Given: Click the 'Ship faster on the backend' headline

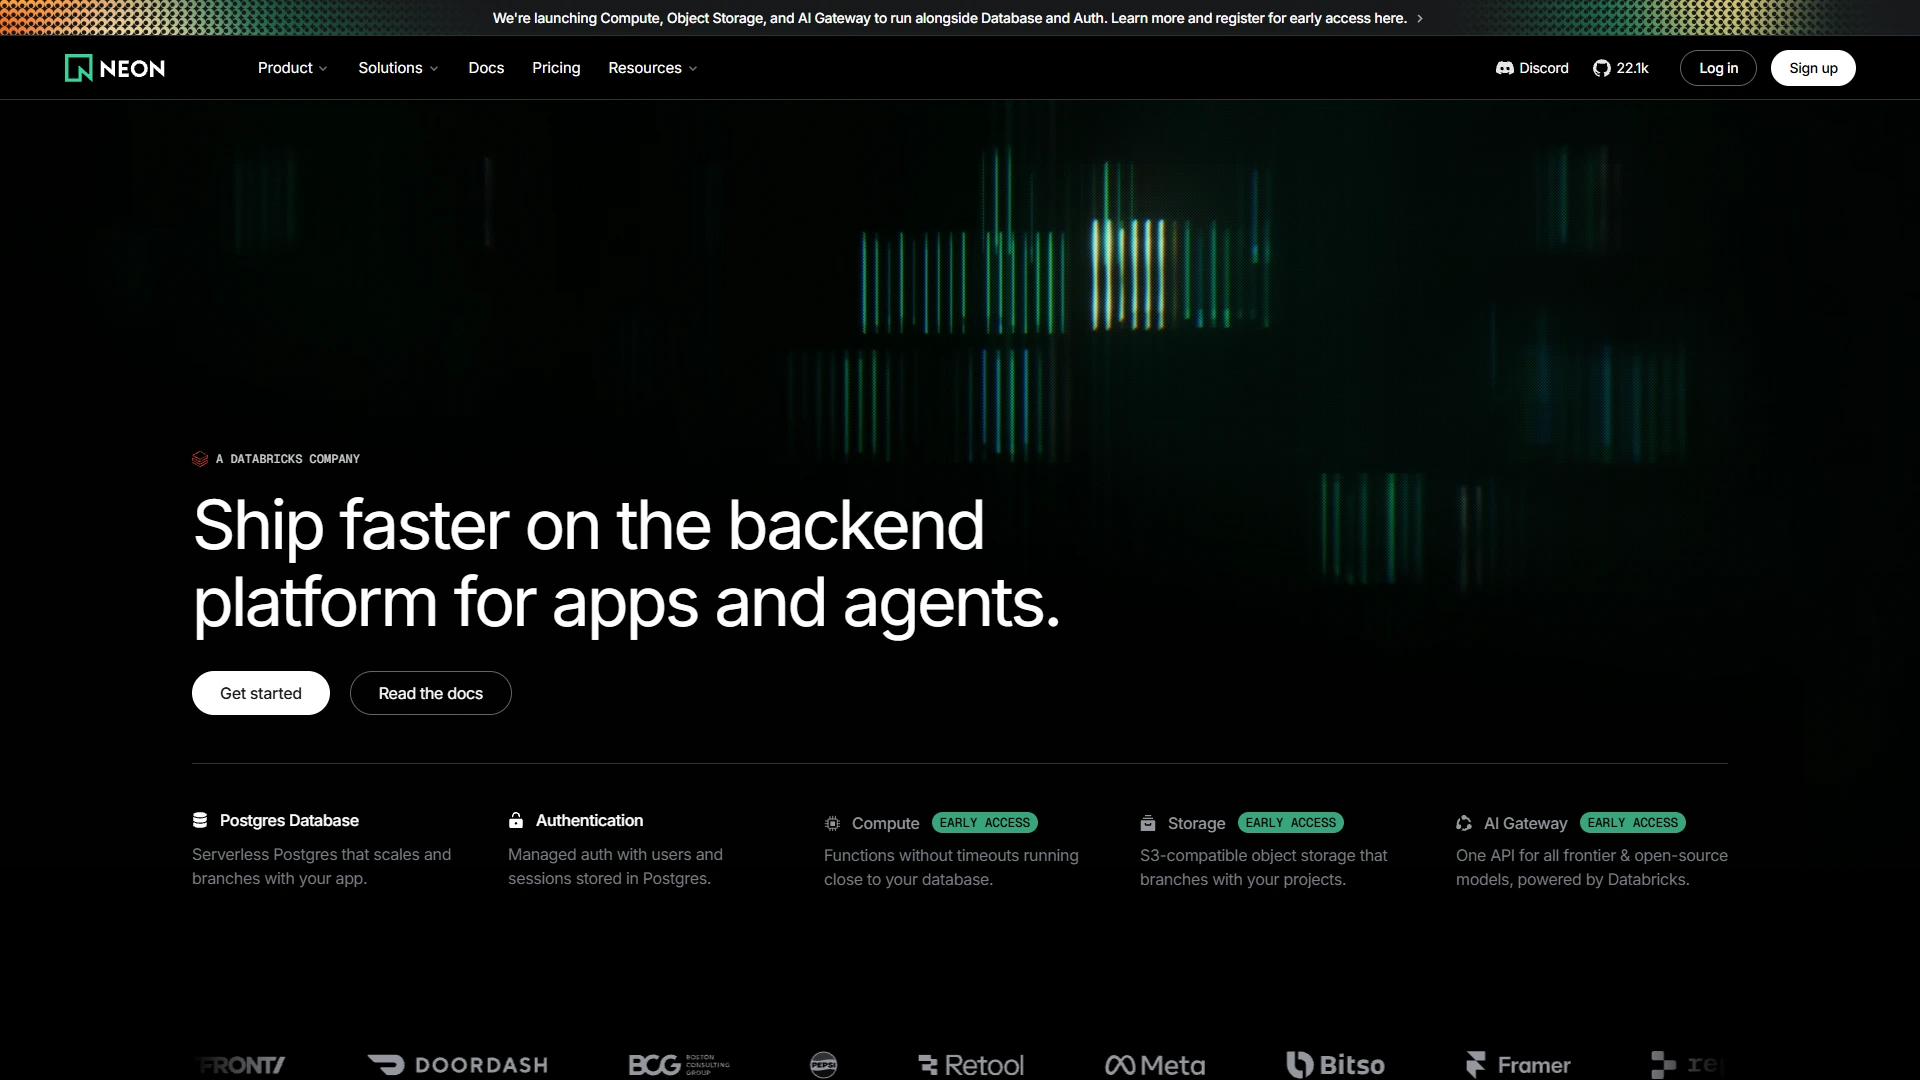Looking at the screenshot, I should coord(627,564).
